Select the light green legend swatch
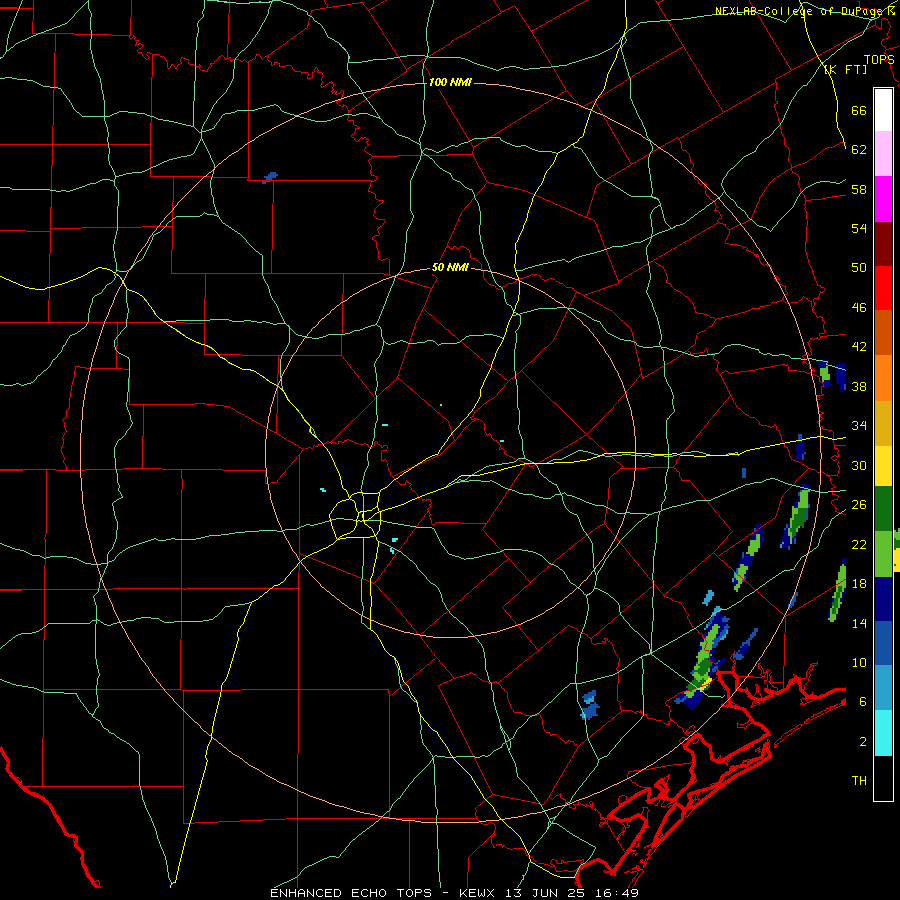Viewport: 900px width, 900px height. pyautogui.click(x=883, y=554)
